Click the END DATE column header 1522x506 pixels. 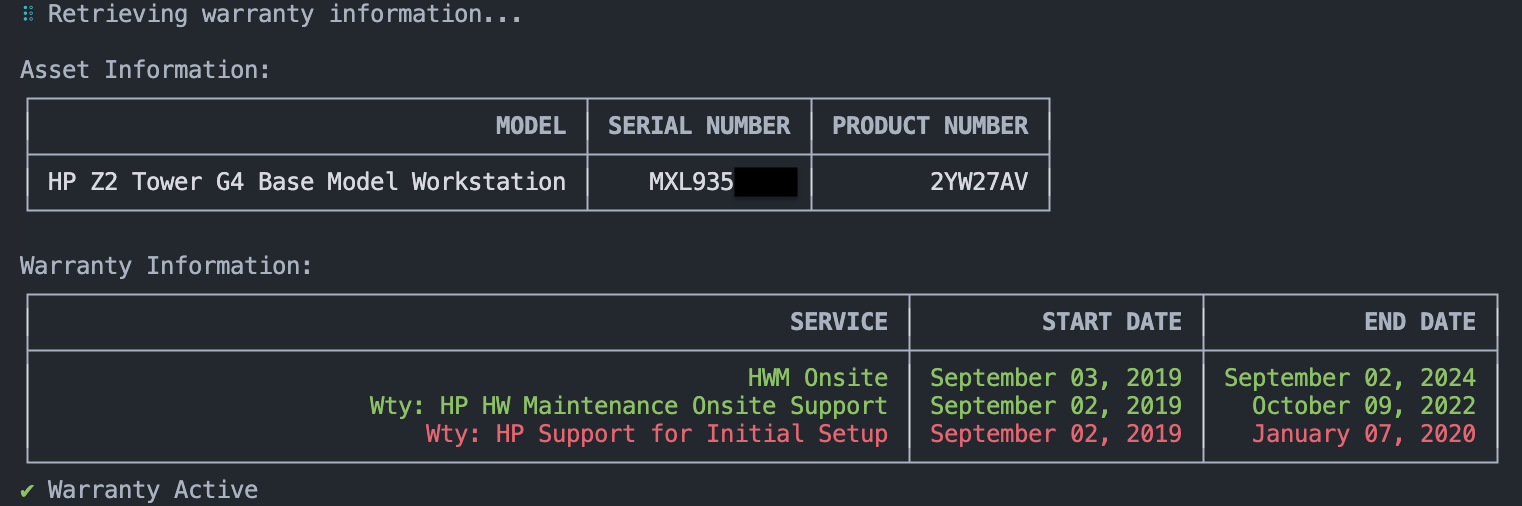pos(1420,322)
